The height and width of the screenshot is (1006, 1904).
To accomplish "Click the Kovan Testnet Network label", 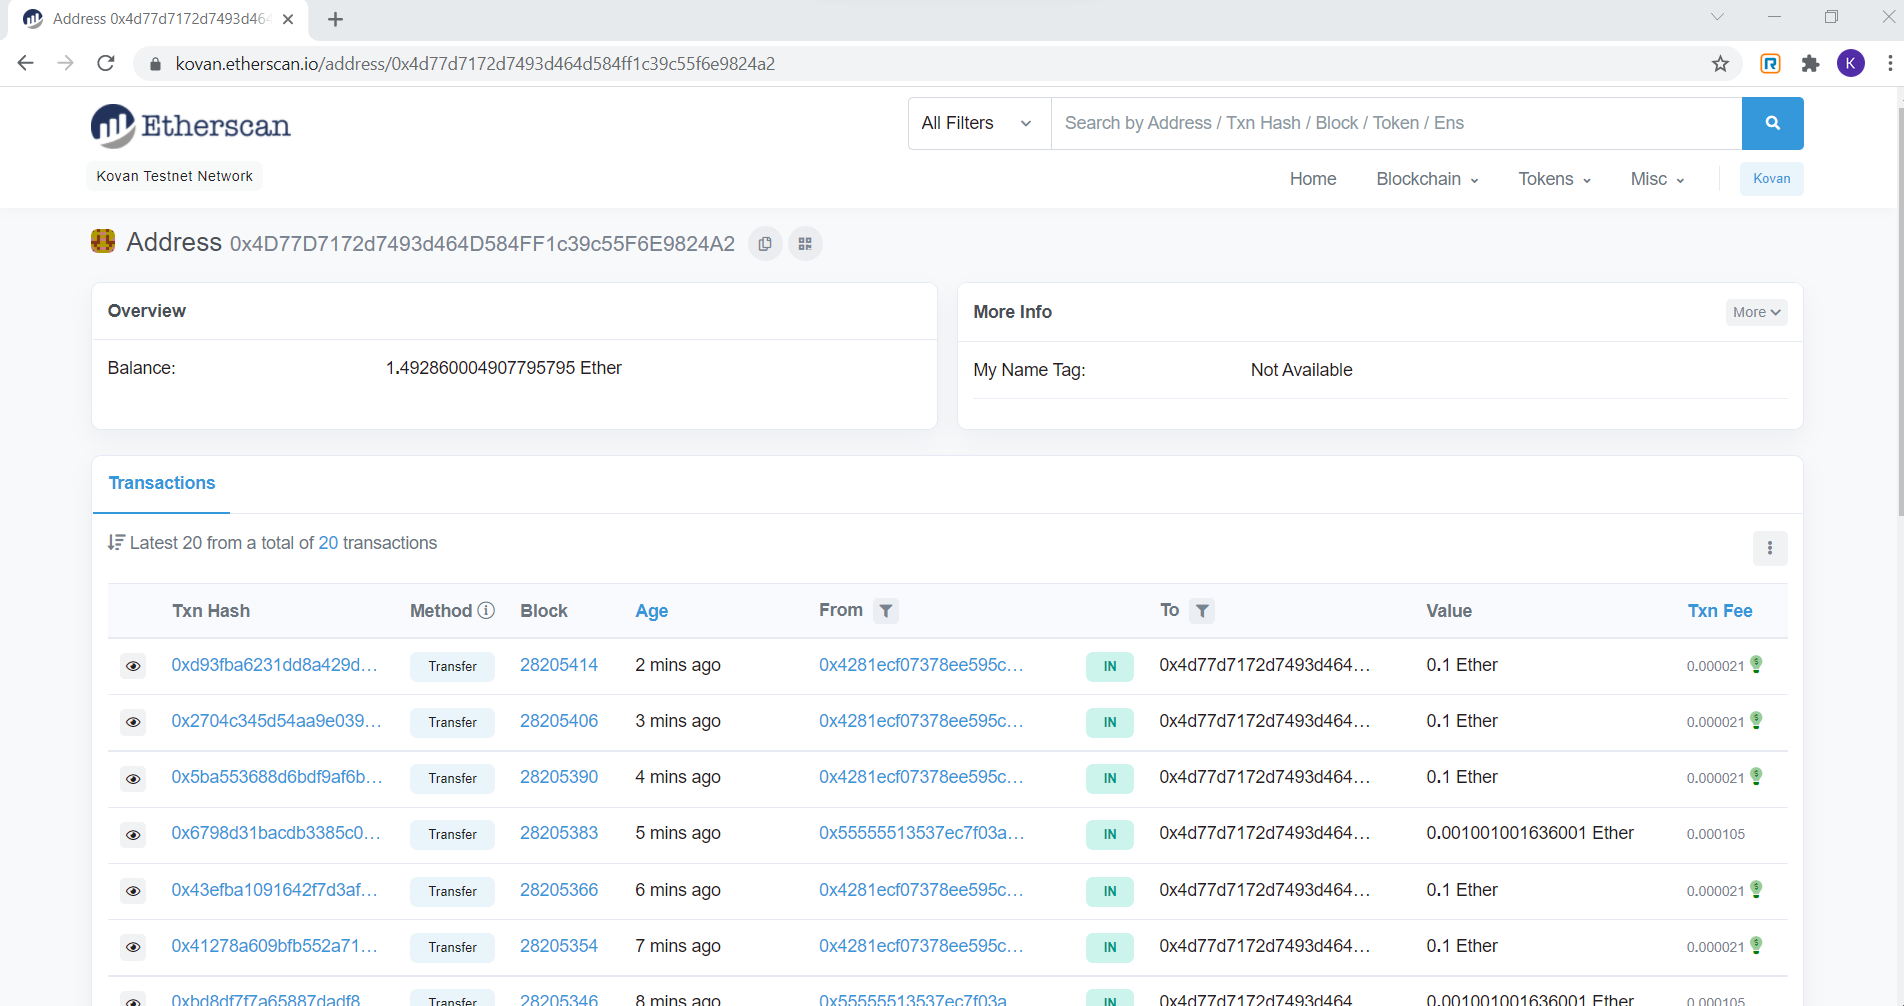I will pyautogui.click(x=174, y=176).
